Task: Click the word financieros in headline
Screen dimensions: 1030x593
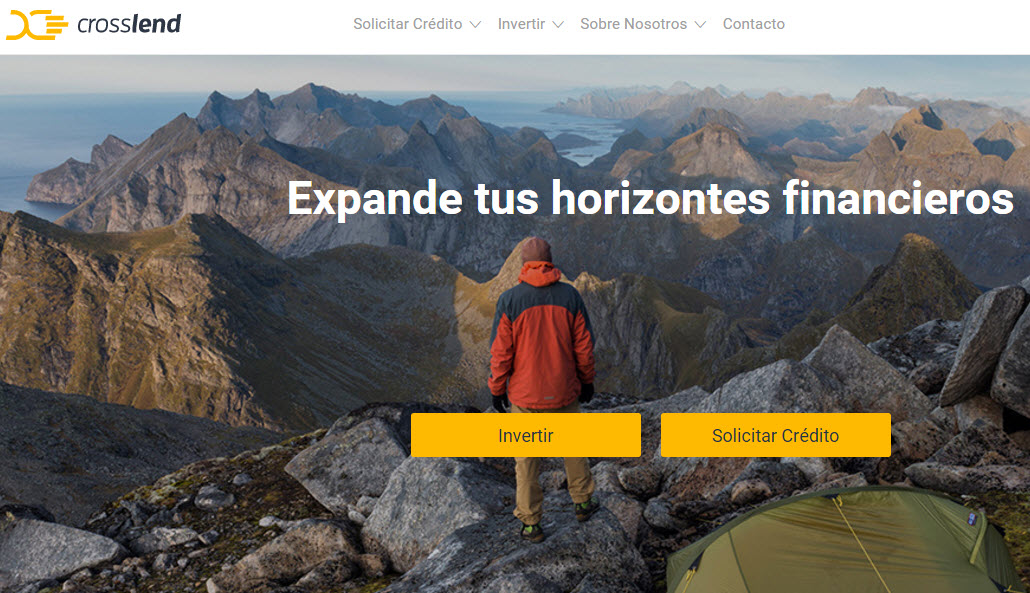Action: click(898, 198)
